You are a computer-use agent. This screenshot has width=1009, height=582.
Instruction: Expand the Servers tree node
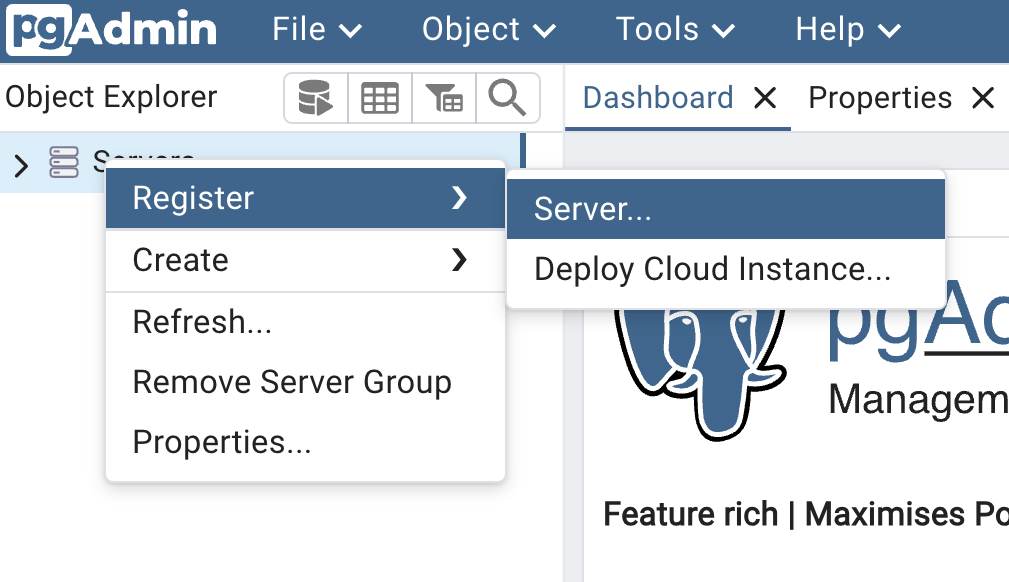(x=21, y=165)
